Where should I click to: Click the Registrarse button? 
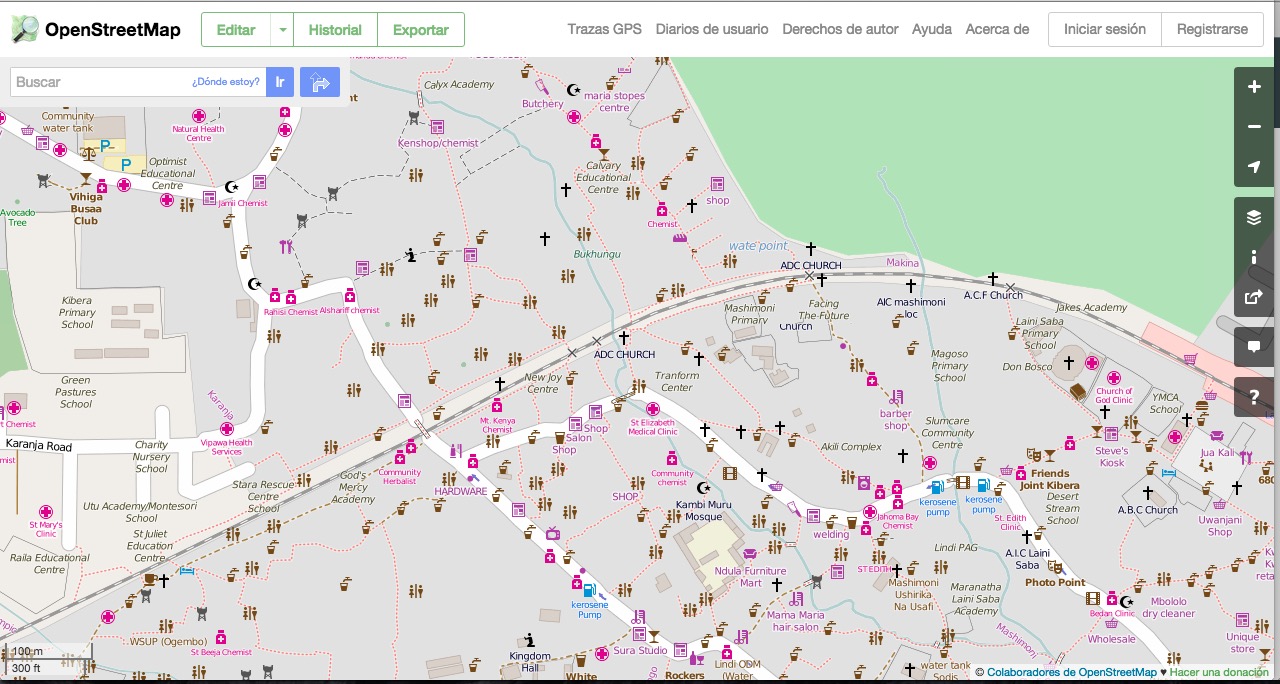[x=1212, y=30]
